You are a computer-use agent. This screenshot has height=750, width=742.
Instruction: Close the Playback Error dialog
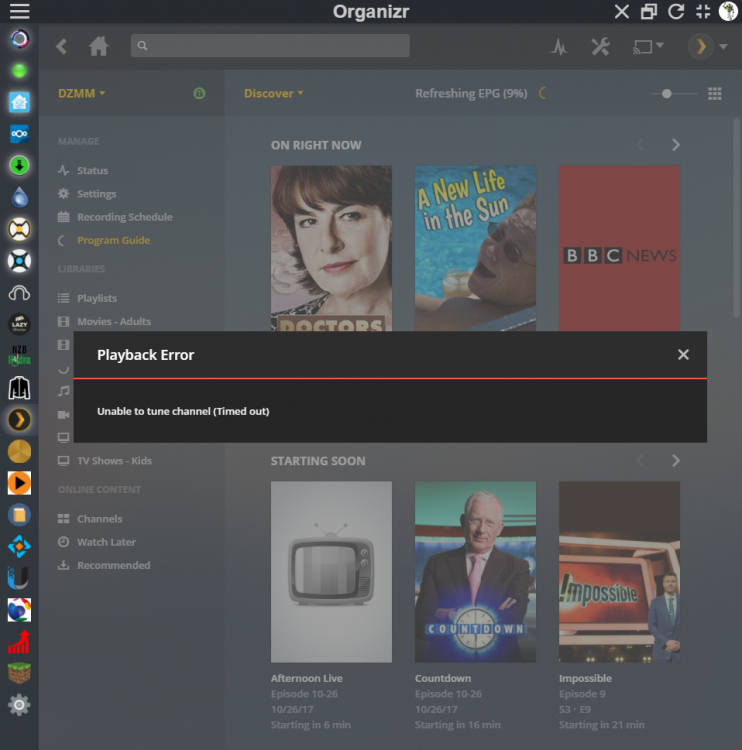[x=683, y=354]
